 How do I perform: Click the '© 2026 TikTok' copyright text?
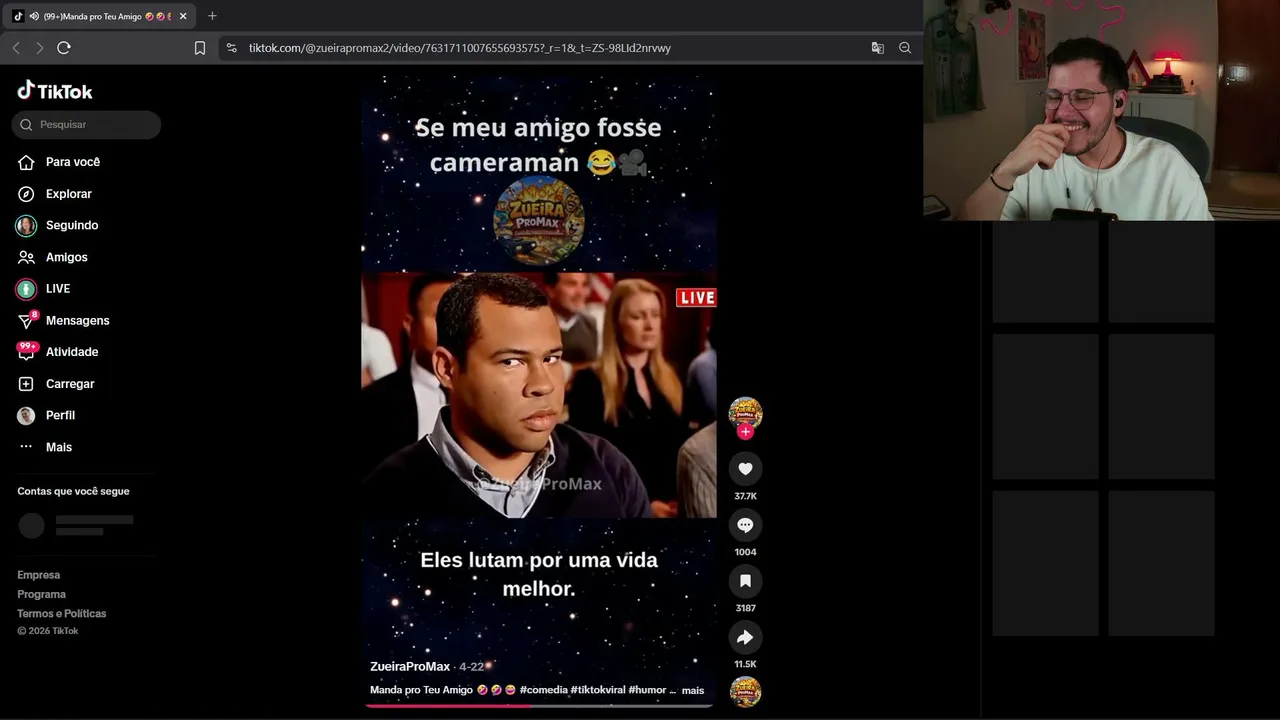[47, 631]
